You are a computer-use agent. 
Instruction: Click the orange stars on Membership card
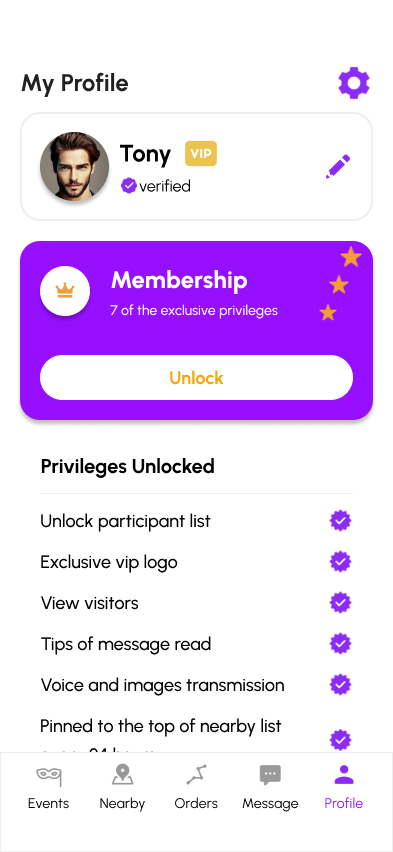pos(340,284)
